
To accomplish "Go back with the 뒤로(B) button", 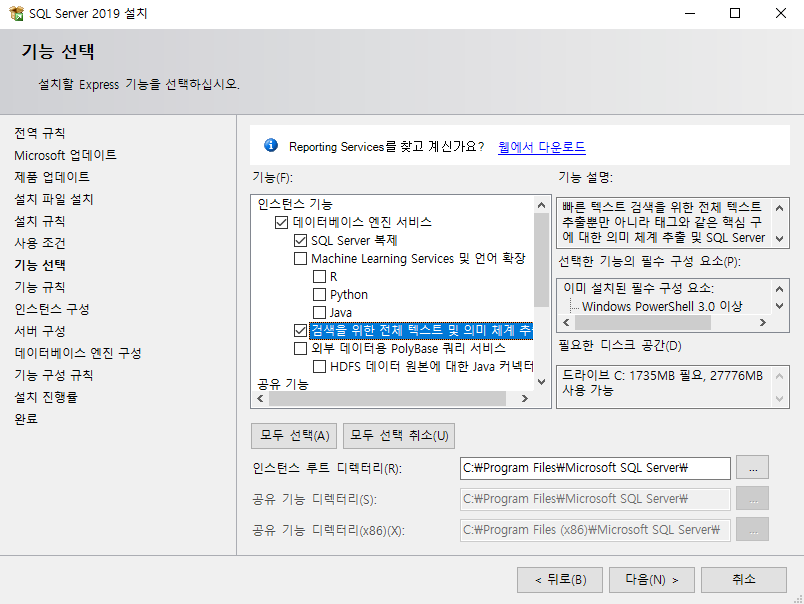I will pyautogui.click(x=560, y=580).
